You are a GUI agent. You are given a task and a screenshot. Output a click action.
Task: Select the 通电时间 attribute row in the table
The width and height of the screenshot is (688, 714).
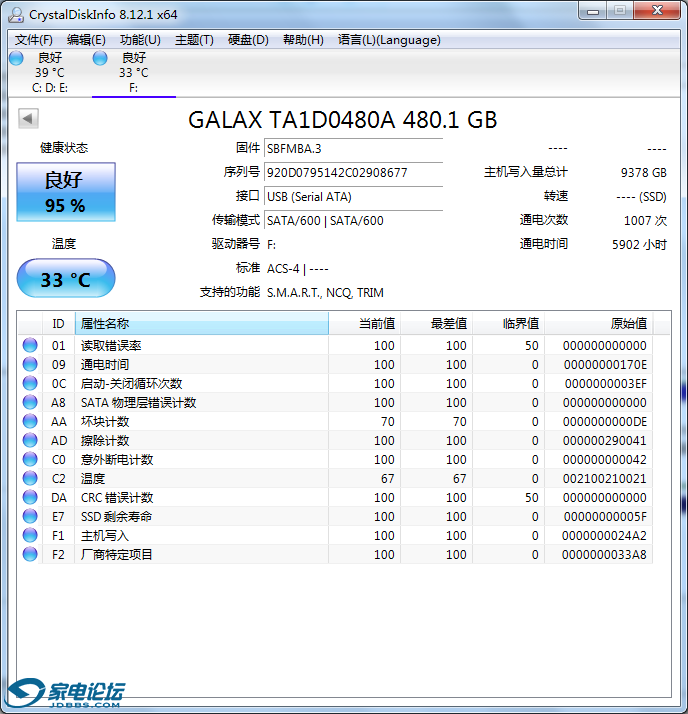coord(335,364)
